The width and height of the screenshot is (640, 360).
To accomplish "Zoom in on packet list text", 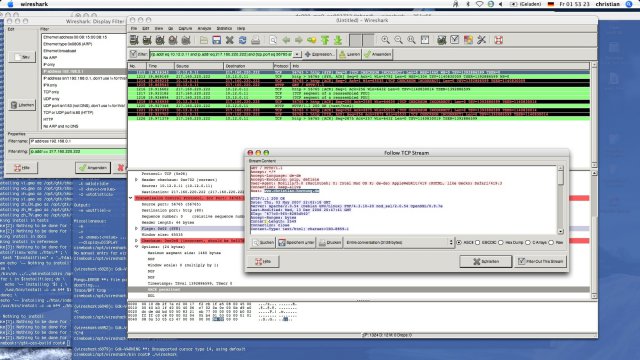I will pos(385,40).
